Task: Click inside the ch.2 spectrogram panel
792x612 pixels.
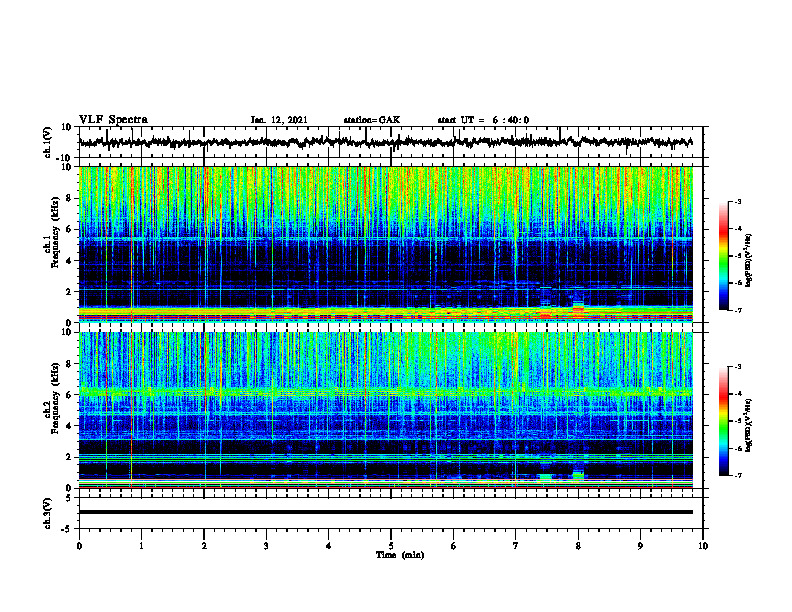Action: (x=385, y=410)
